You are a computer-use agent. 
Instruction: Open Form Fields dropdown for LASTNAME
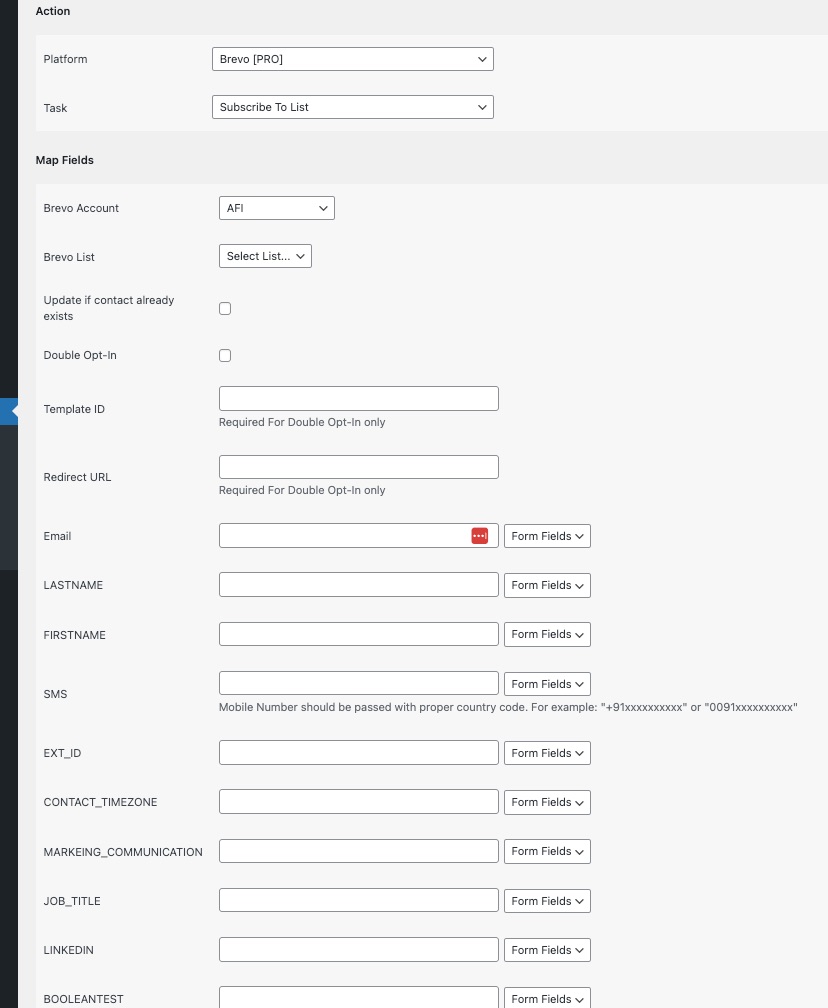point(547,586)
